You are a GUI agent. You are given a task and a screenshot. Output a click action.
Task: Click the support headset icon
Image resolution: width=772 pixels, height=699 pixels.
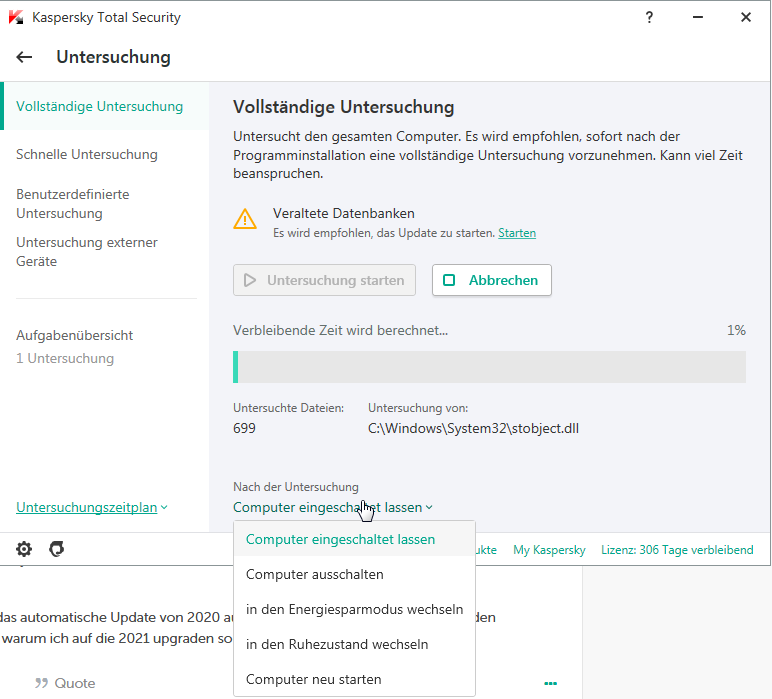point(57,549)
